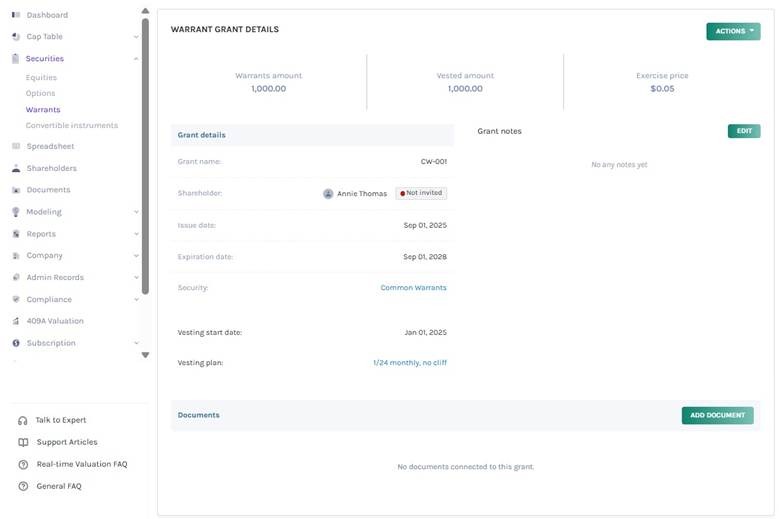This screenshot has width=779, height=519.
Task: Click Edit button for Grant notes
Action: [x=743, y=131]
